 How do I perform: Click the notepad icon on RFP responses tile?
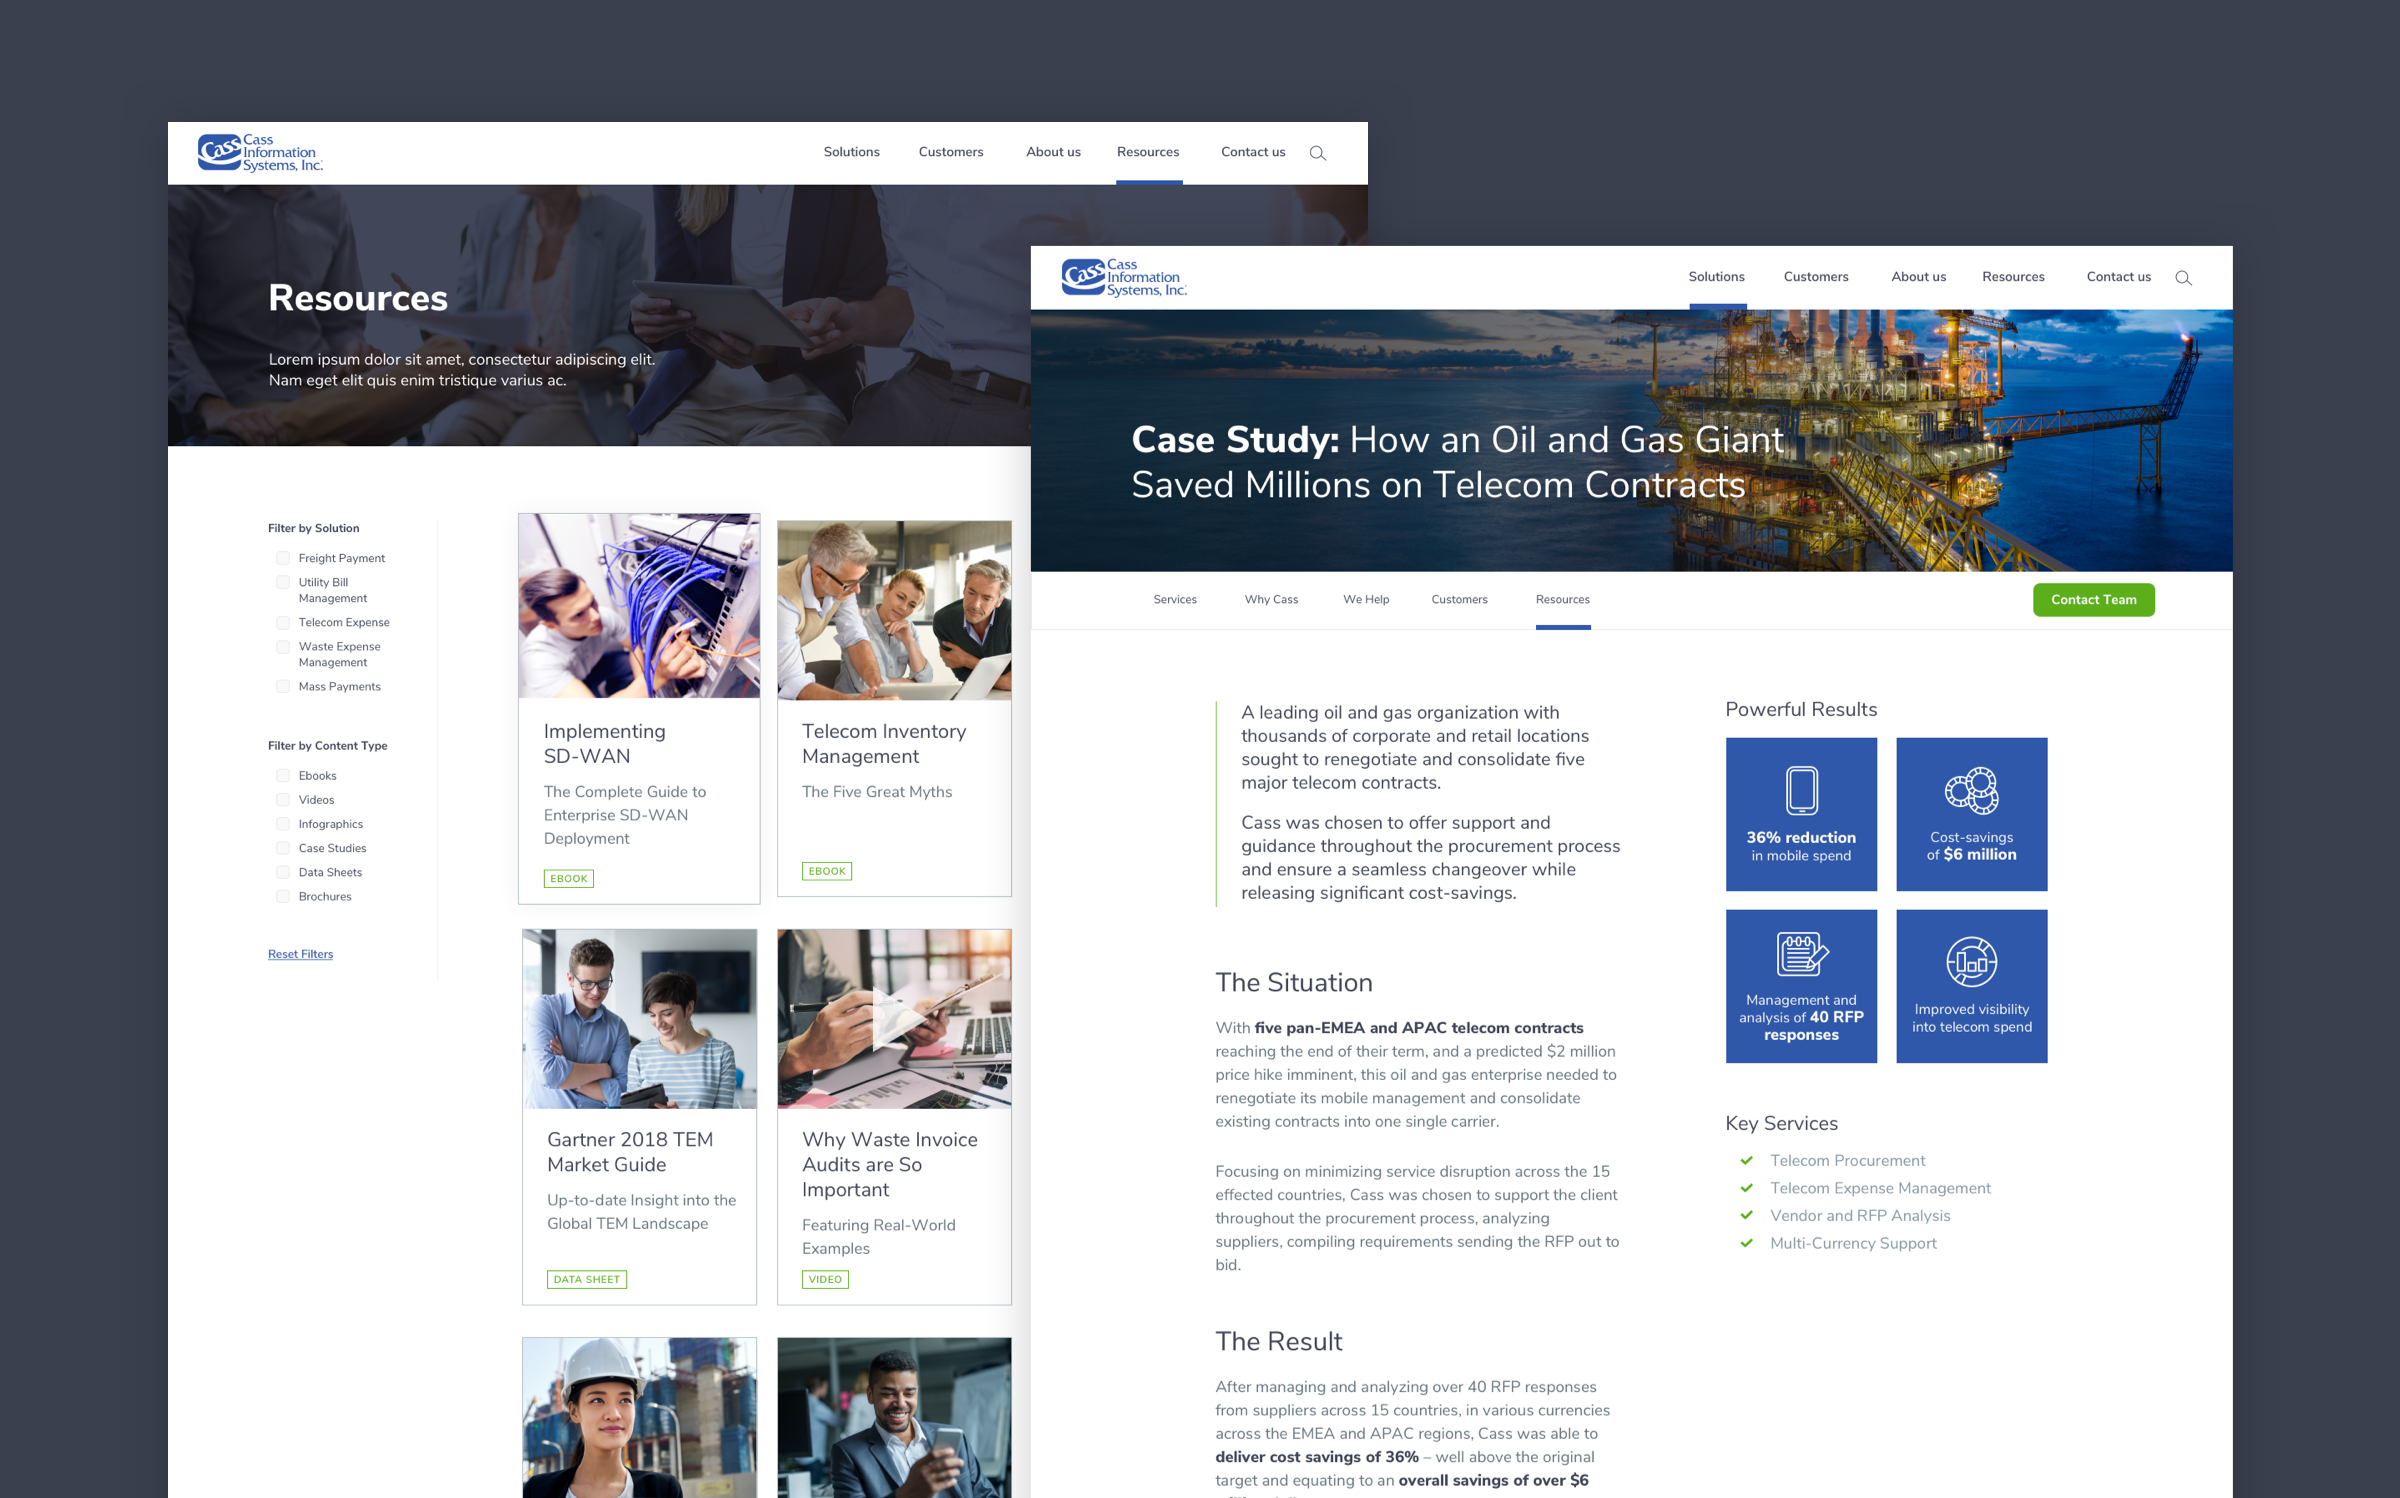pyautogui.click(x=1801, y=954)
